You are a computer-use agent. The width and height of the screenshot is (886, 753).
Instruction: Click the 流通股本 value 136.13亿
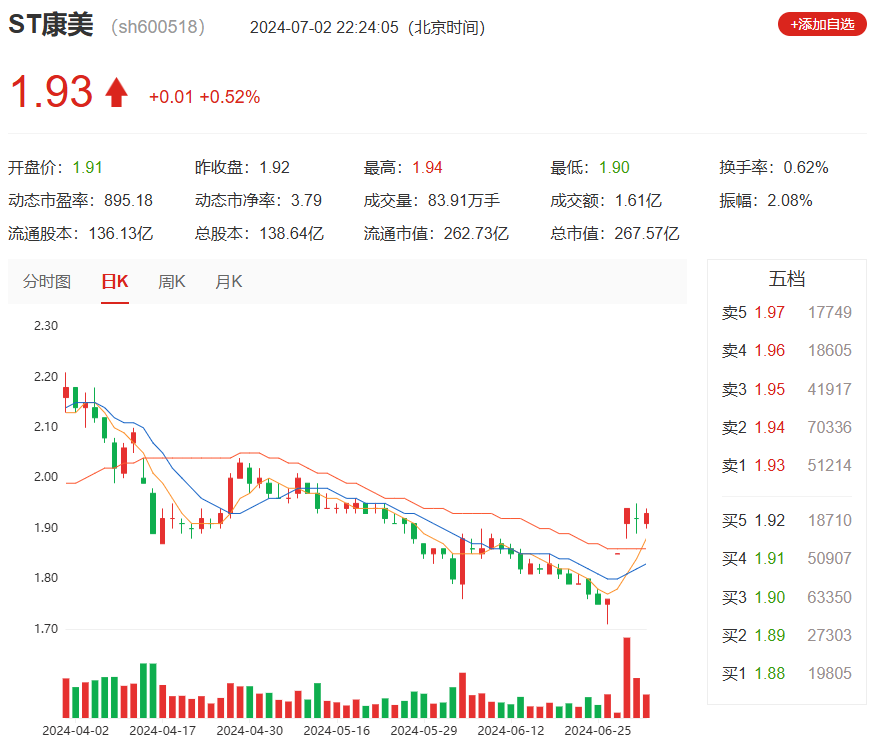121,233
